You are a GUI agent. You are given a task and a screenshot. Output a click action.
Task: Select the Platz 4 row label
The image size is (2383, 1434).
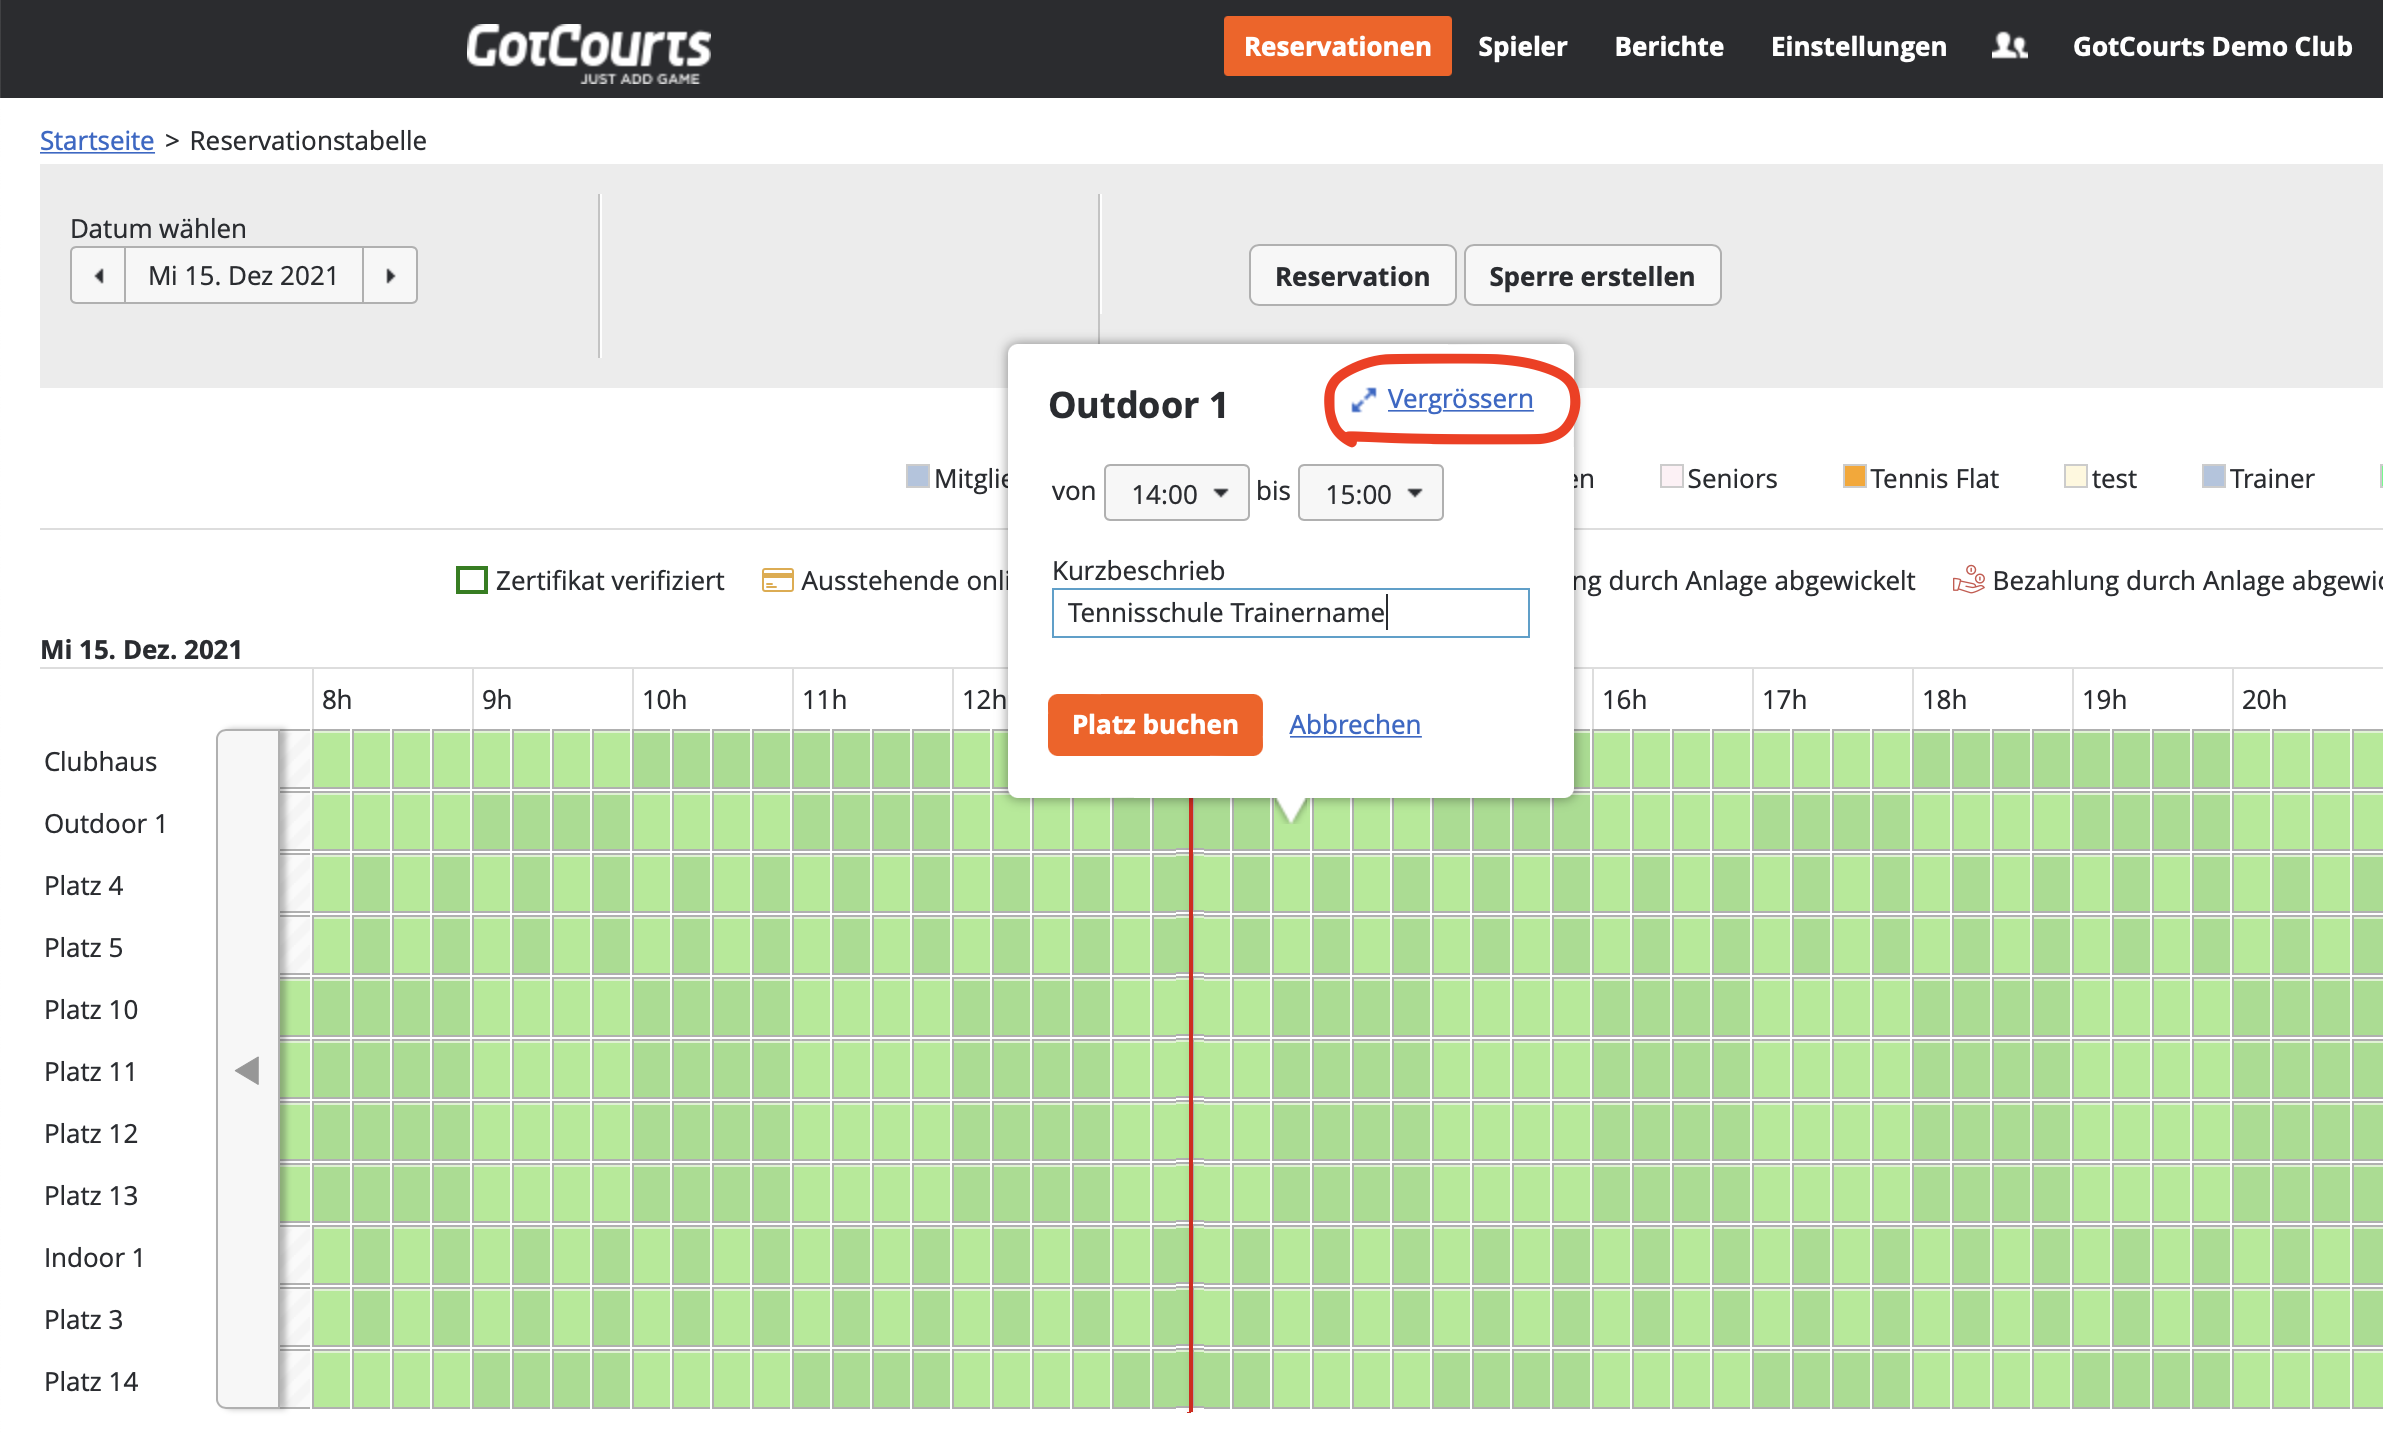[x=83, y=885]
